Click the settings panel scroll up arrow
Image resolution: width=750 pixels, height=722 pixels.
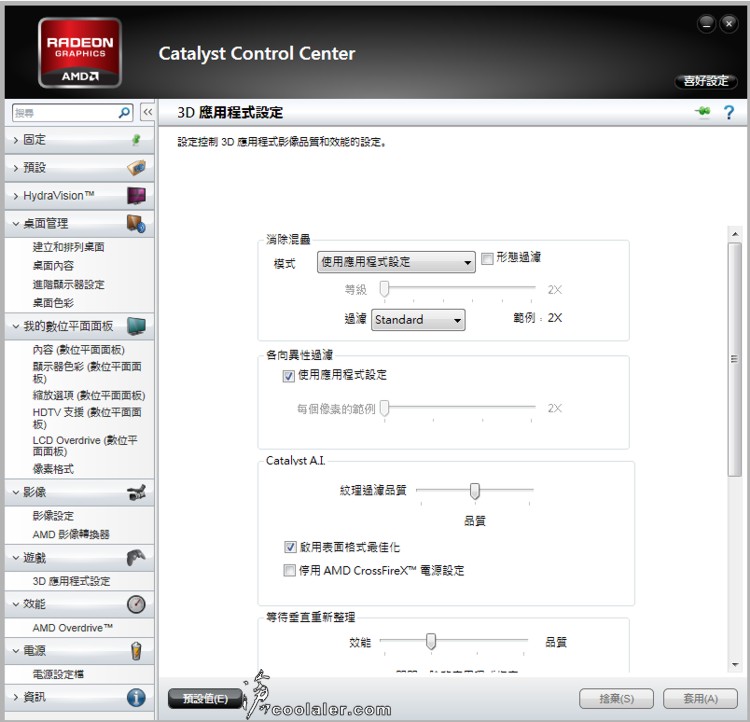point(735,234)
